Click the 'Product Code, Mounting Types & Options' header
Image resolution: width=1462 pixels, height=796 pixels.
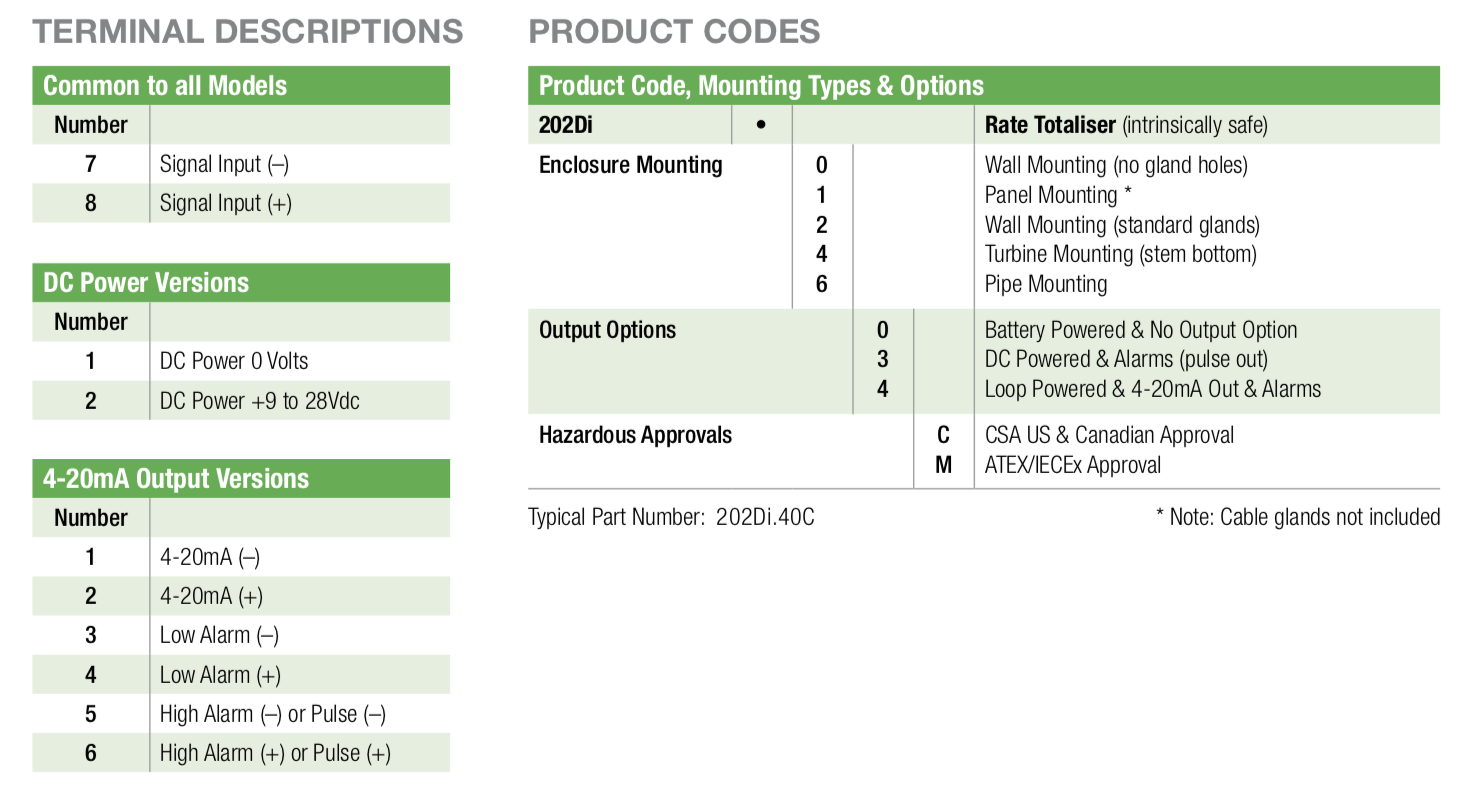pos(761,86)
